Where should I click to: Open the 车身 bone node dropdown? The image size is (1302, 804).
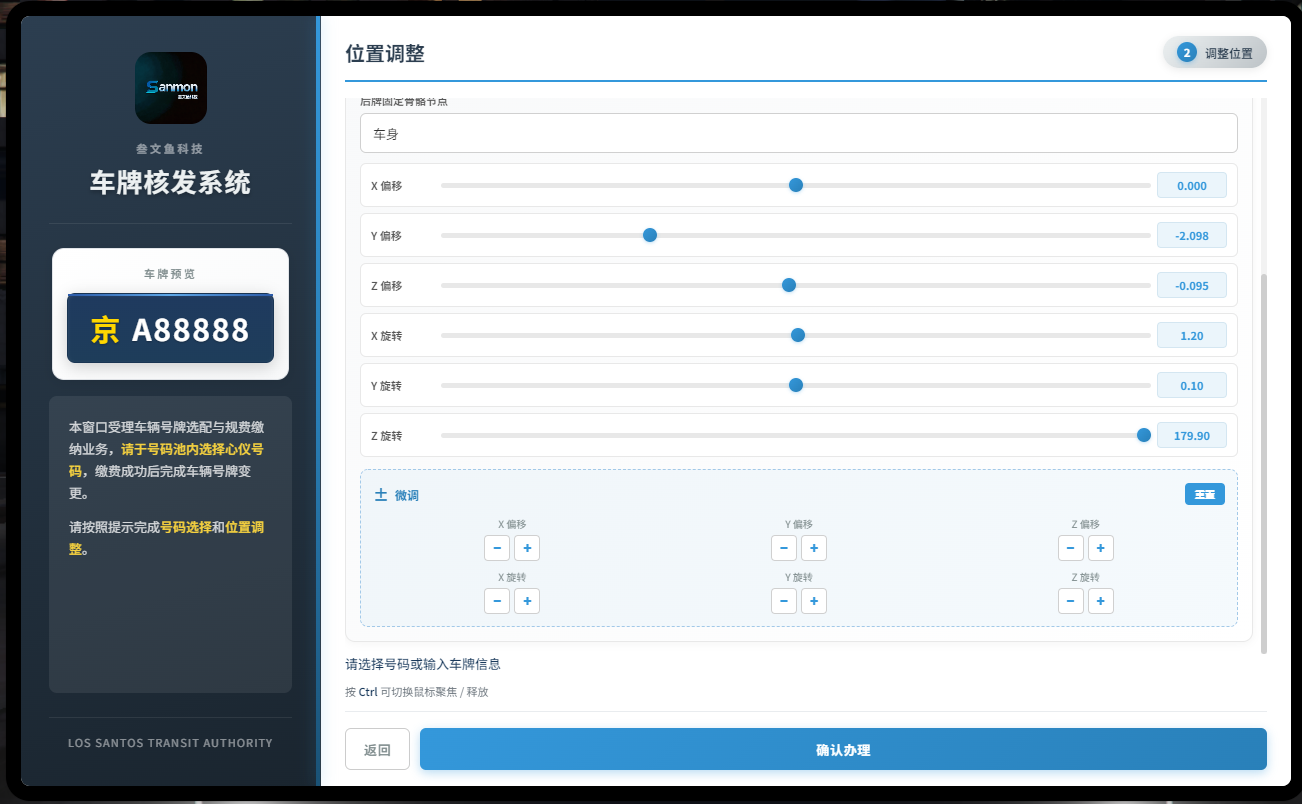799,133
